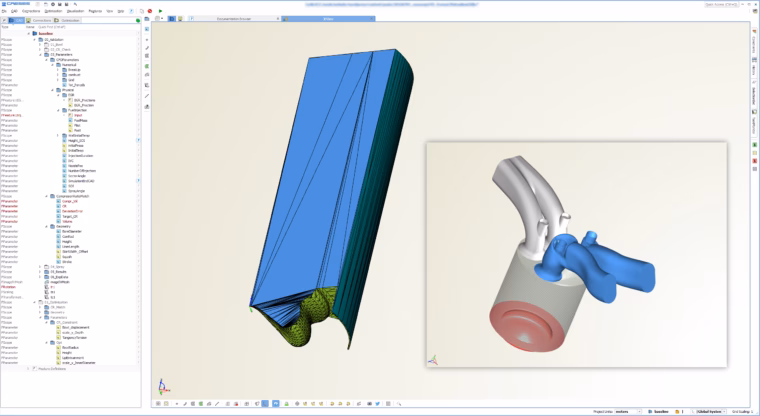
Task: Open the Project Units meters dropdown
Action: tap(628, 411)
